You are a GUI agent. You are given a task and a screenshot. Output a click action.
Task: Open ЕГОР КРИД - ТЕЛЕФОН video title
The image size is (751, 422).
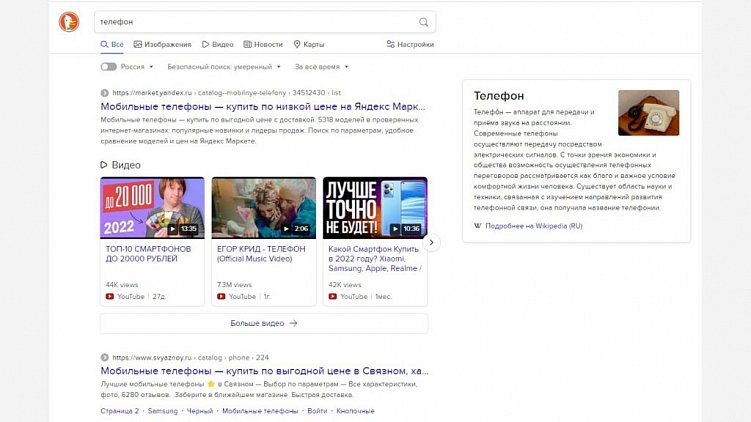click(261, 254)
